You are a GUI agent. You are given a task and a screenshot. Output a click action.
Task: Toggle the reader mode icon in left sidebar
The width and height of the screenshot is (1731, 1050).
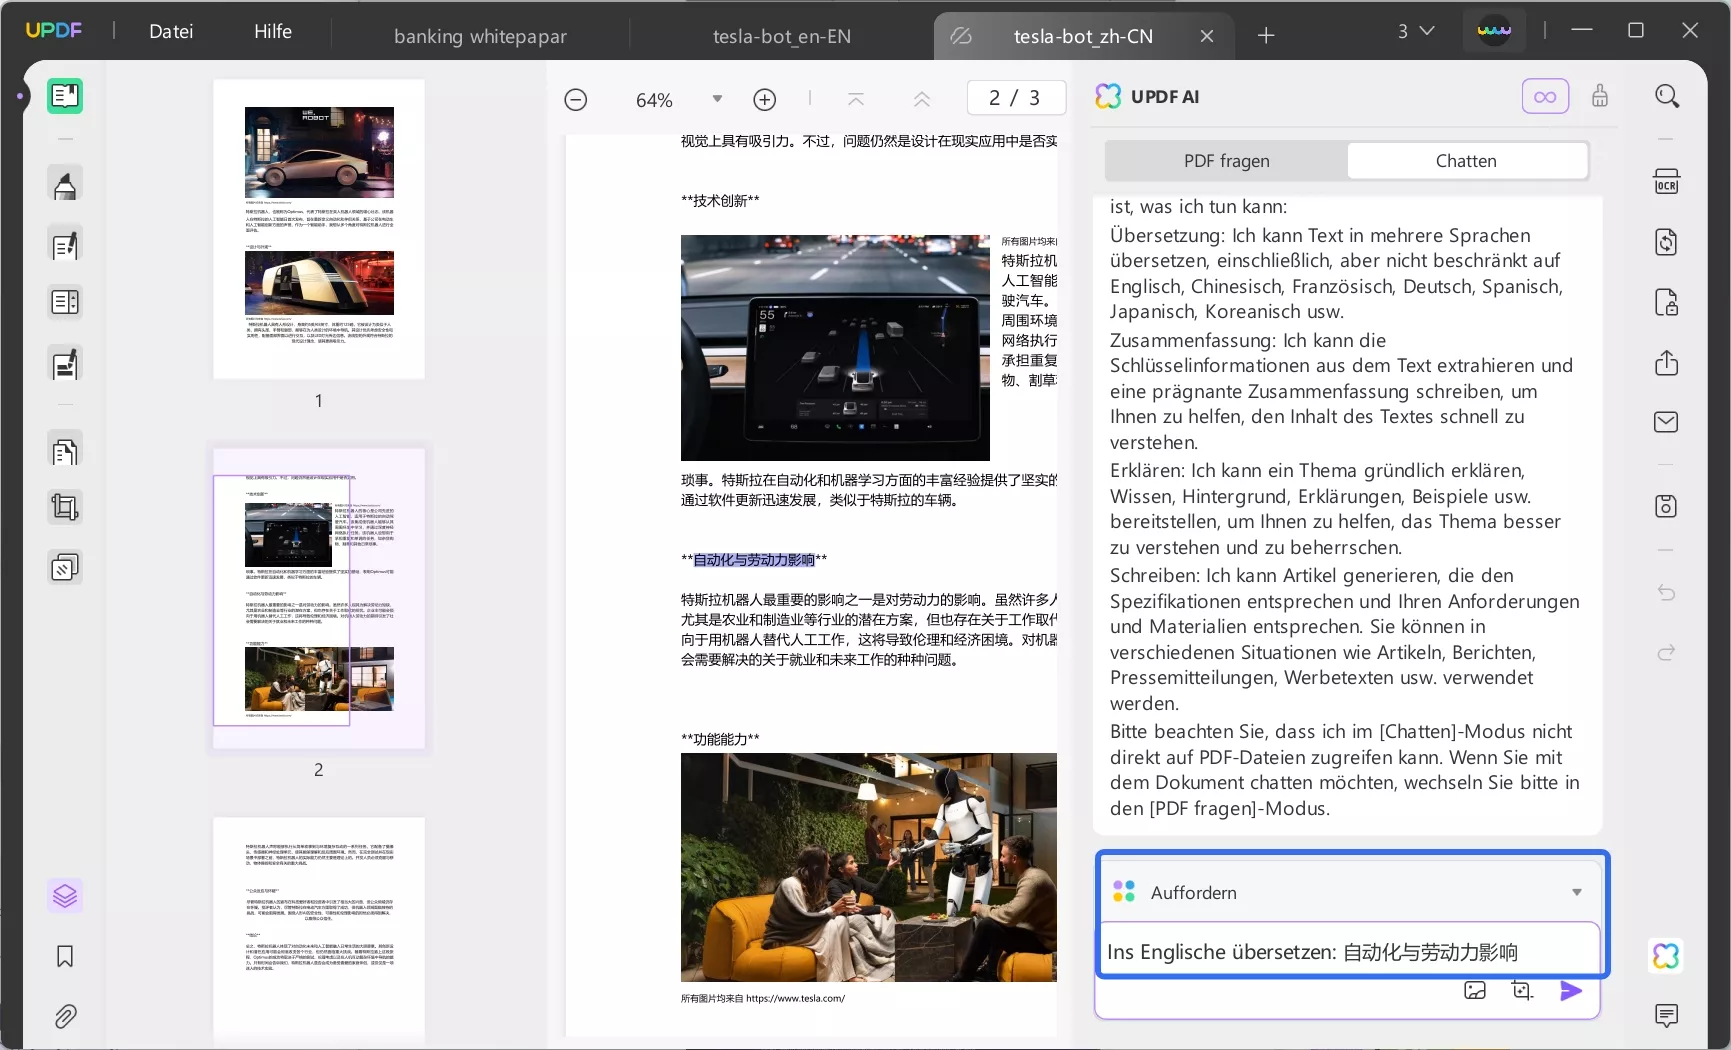[65, 96]
